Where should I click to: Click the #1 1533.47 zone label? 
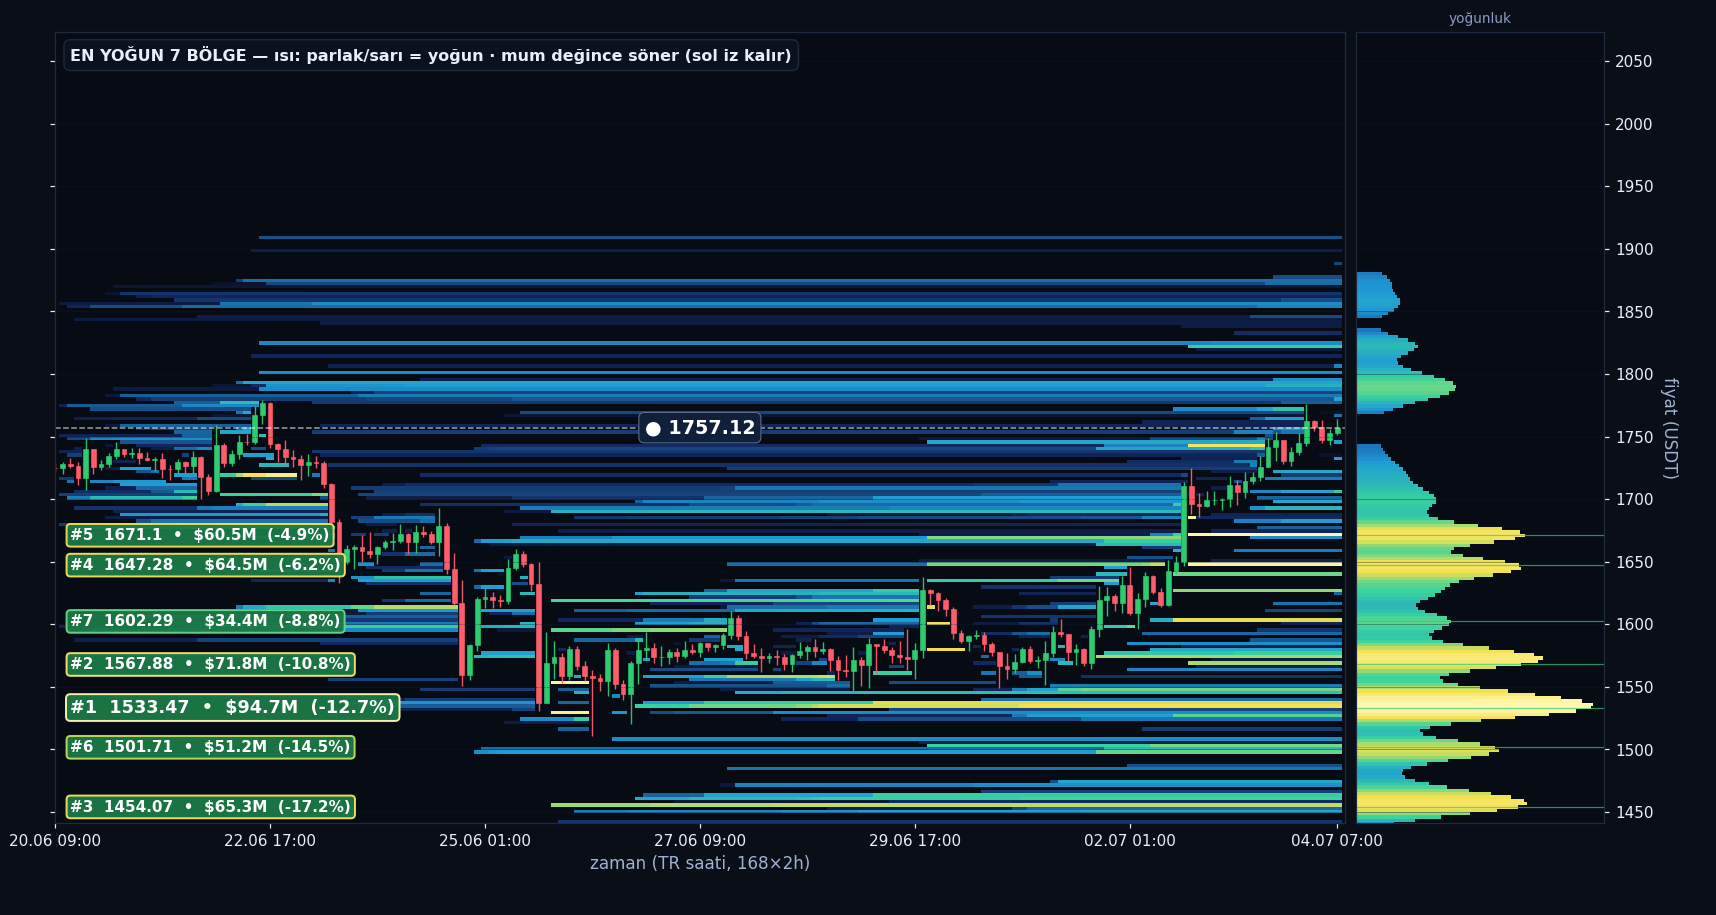pos(232,707)
